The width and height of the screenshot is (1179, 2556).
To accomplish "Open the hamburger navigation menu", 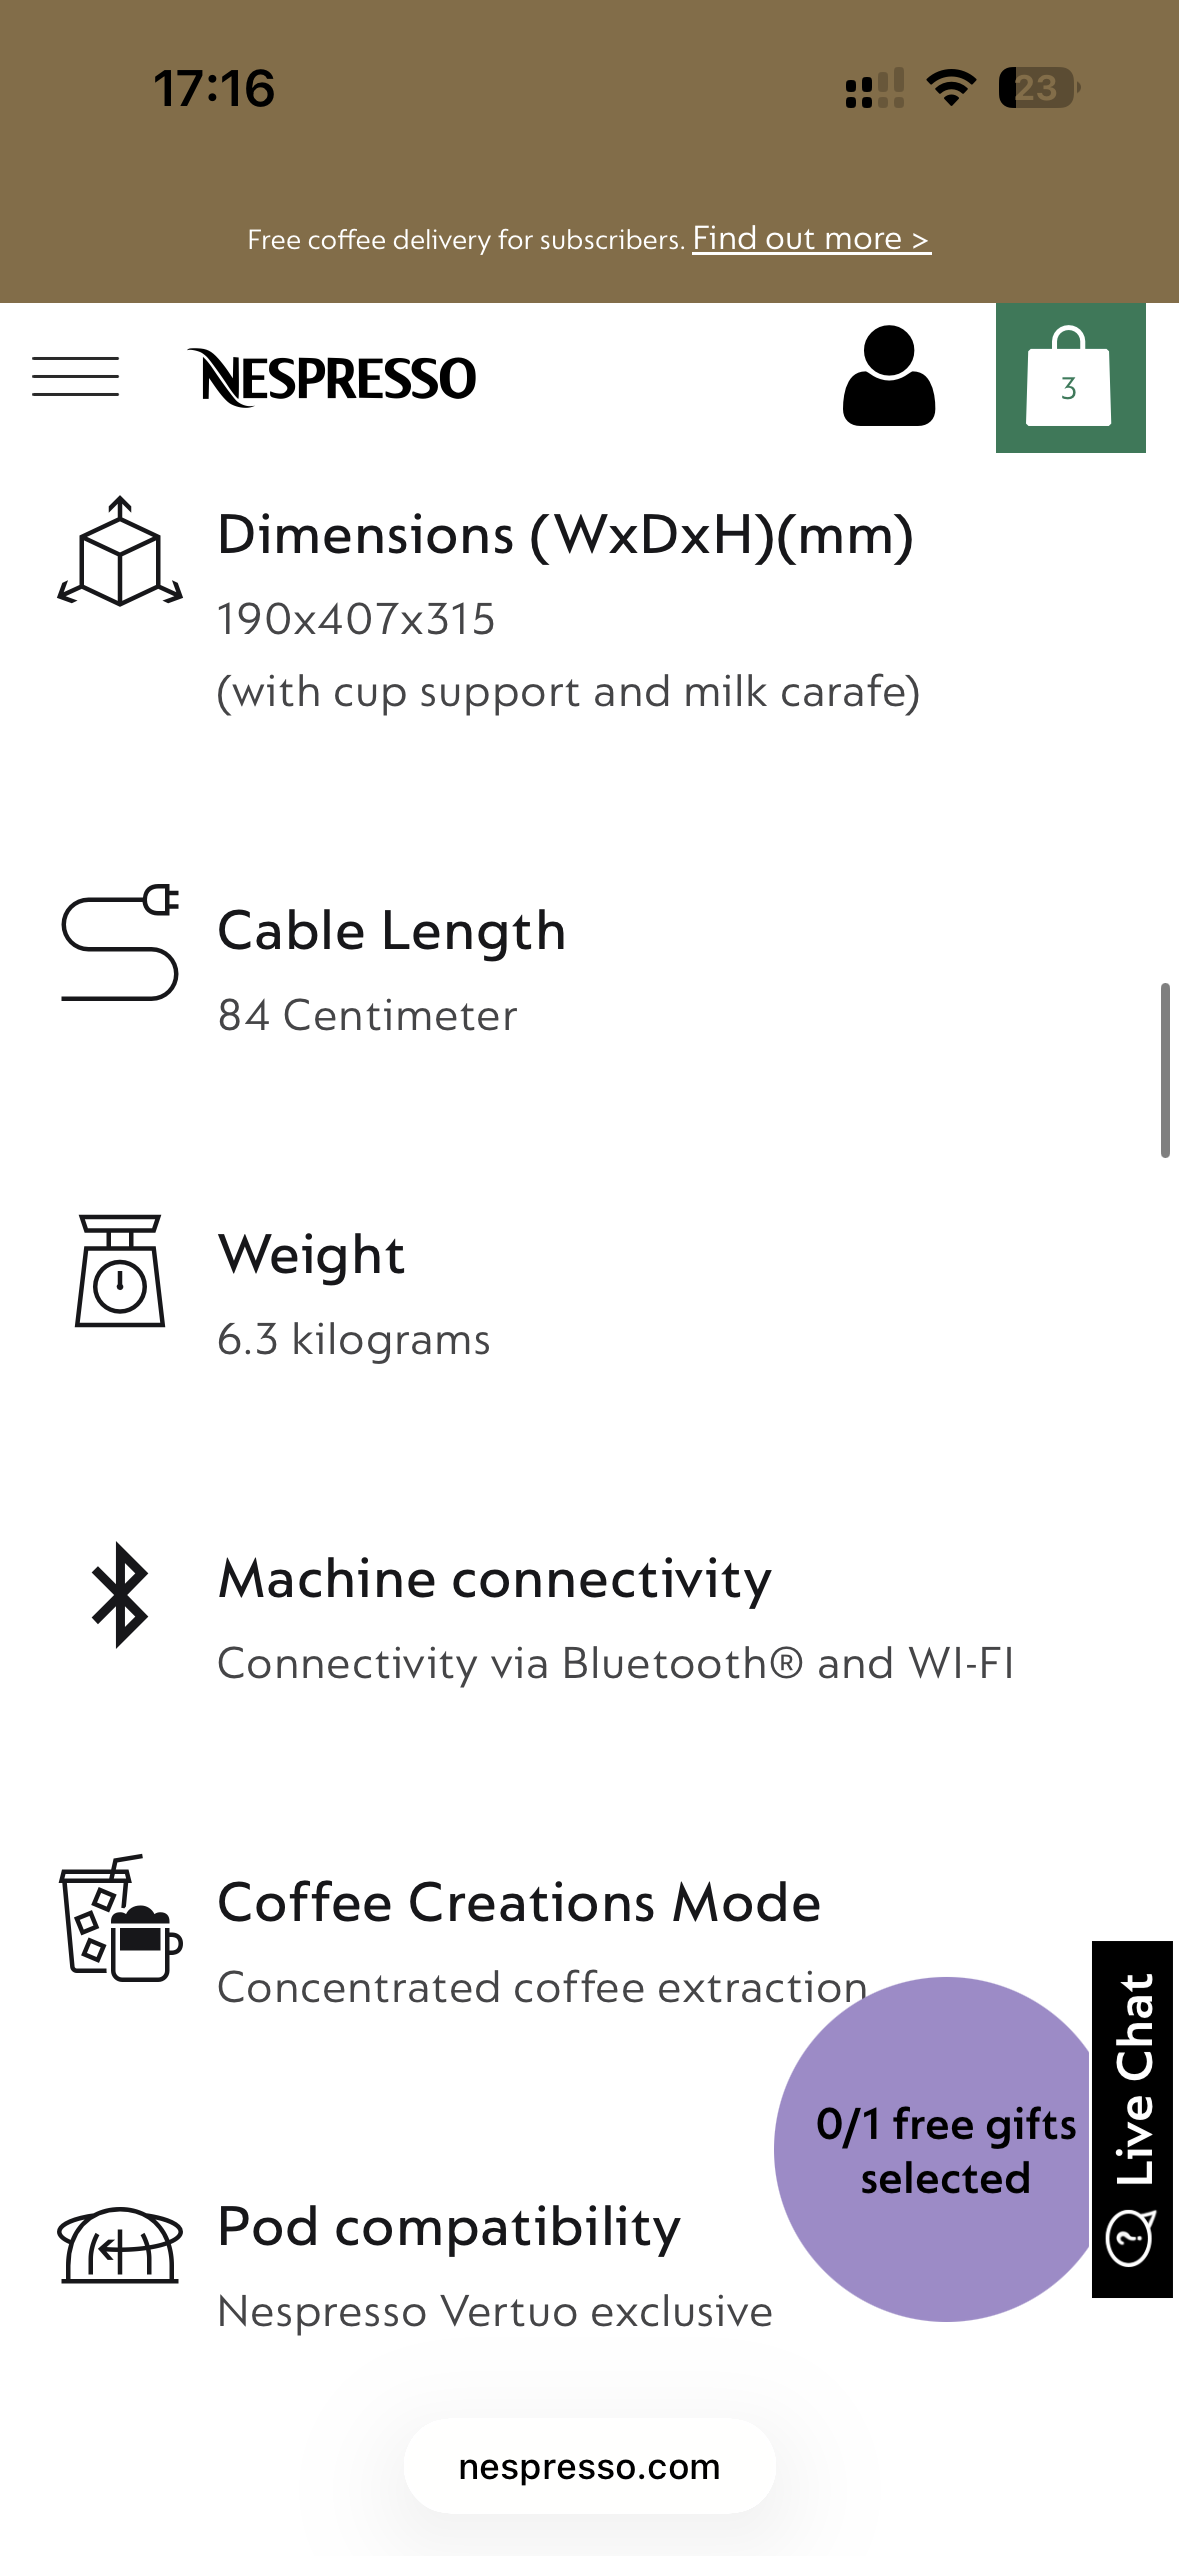I will coord(75,377).
